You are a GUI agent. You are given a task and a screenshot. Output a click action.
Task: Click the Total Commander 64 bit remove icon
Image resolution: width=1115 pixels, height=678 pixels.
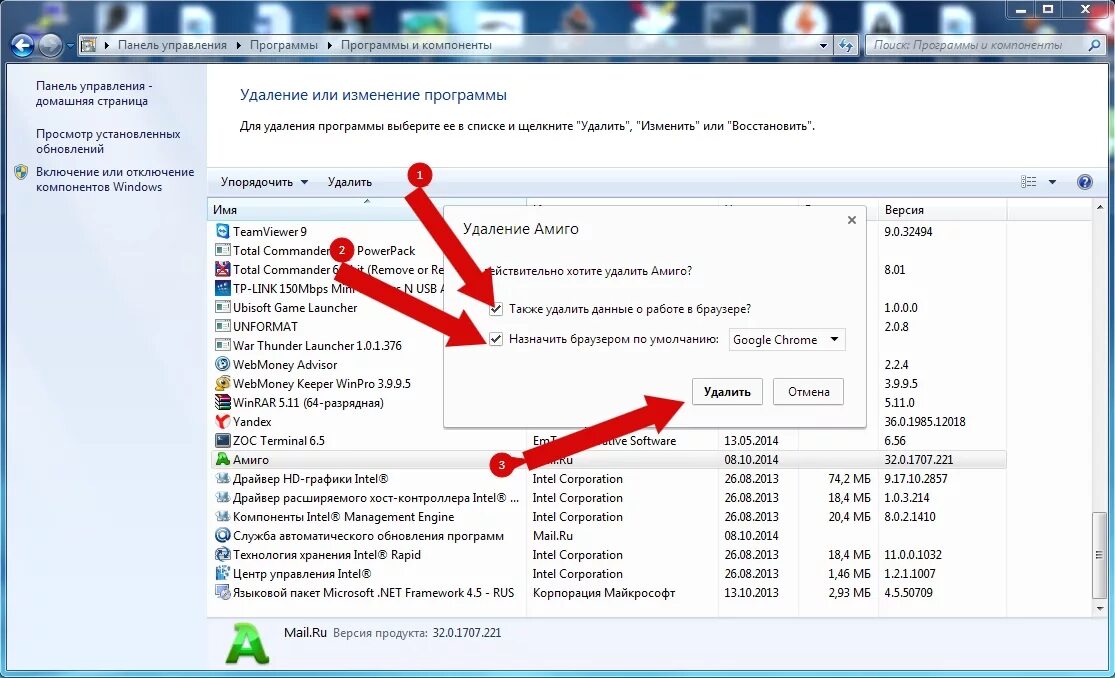223,270
